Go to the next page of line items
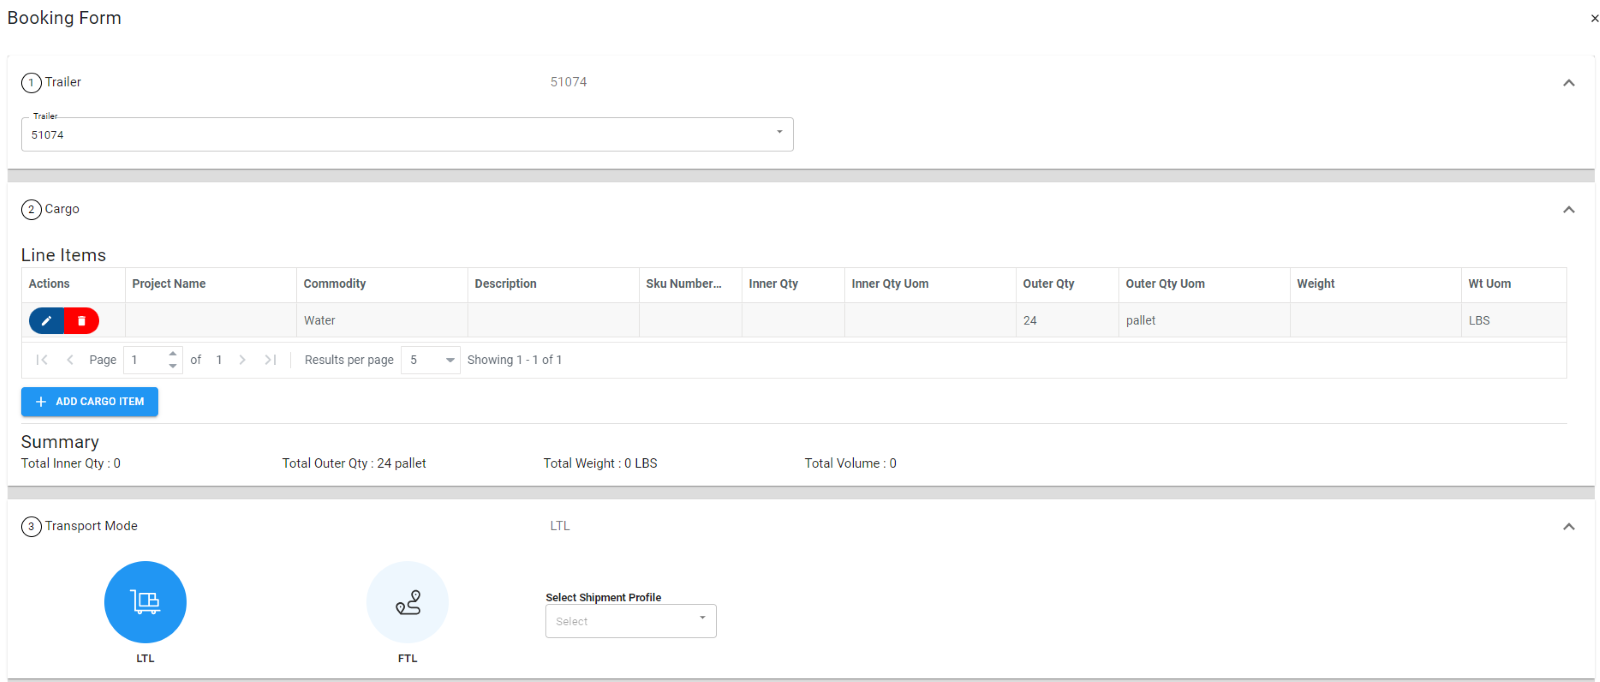Viewport: 1600px width, 682px height. tap(242, 360)
